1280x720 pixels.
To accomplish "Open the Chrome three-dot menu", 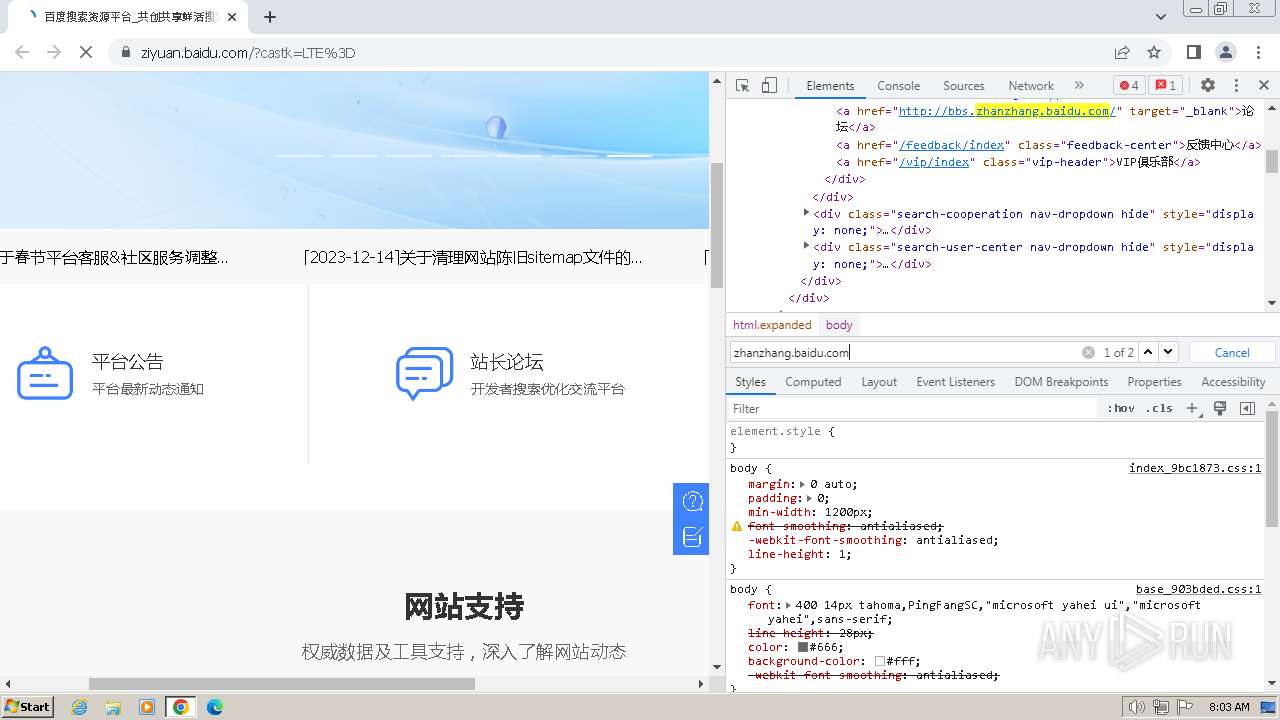I will (x=1258, y=52).
